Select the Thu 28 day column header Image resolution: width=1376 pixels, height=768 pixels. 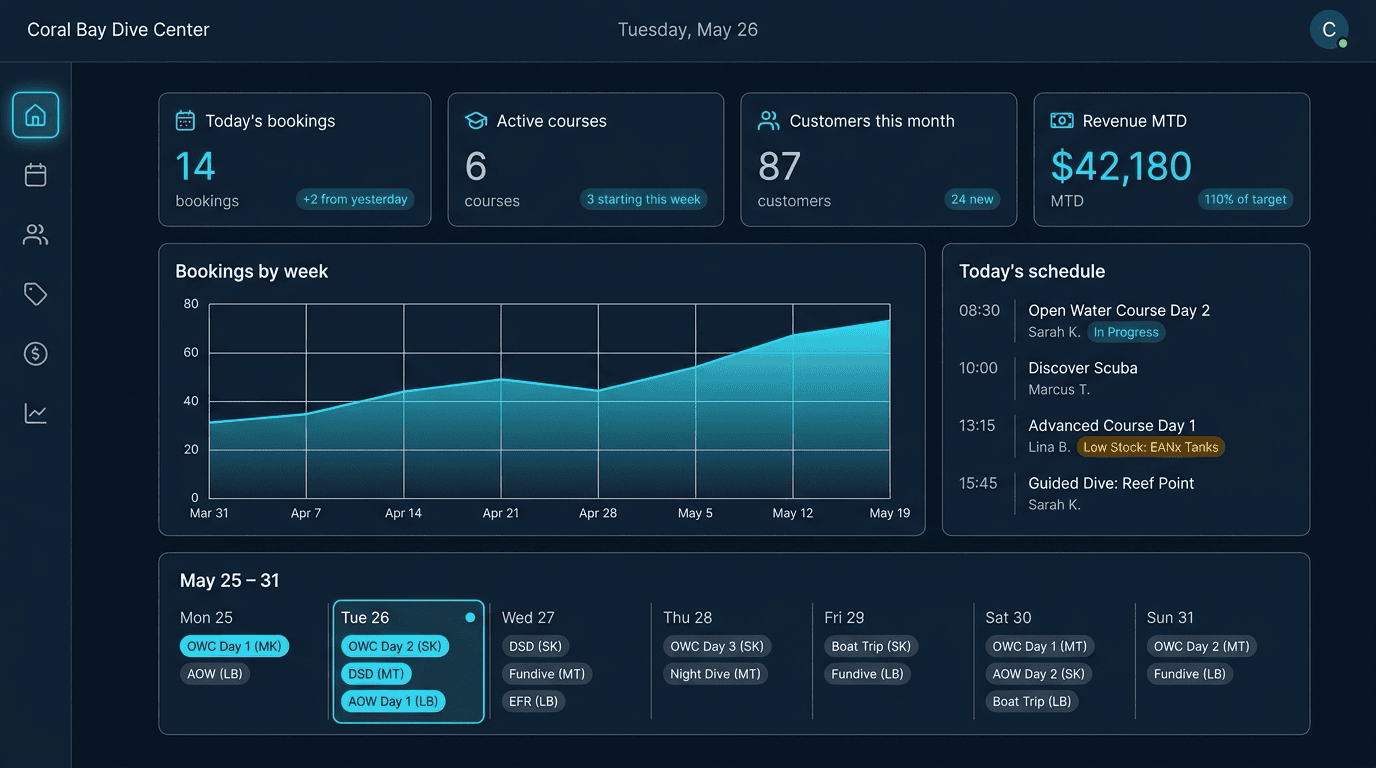click(688, 618)
